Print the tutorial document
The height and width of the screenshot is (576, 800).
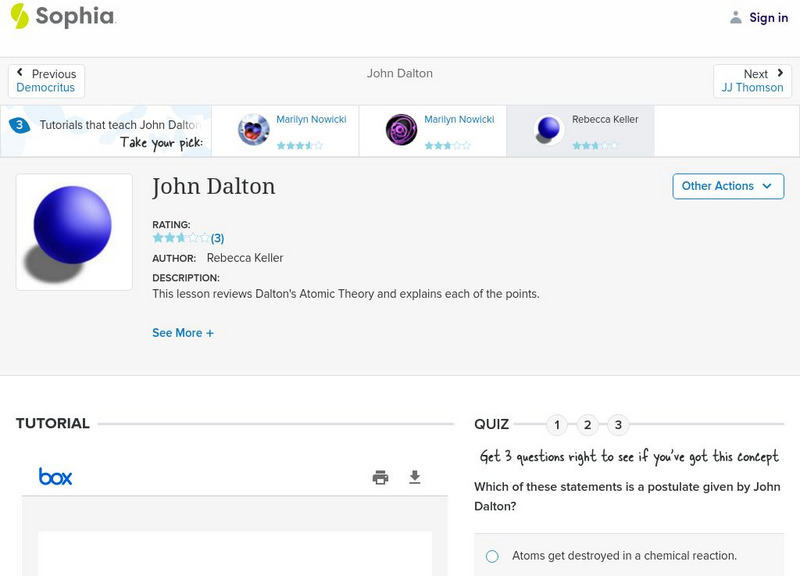pyautogui.click(x=380, y=478)
